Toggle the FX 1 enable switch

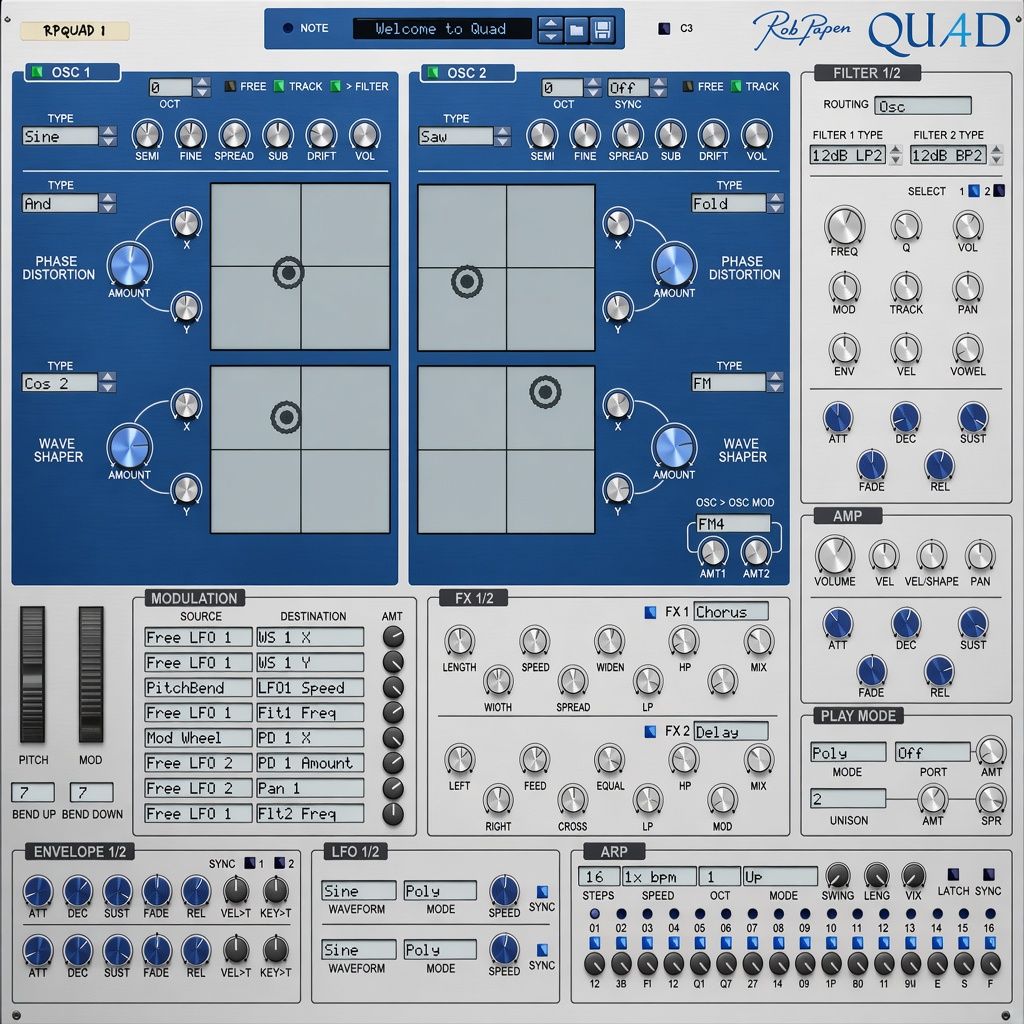click(650, 612)
